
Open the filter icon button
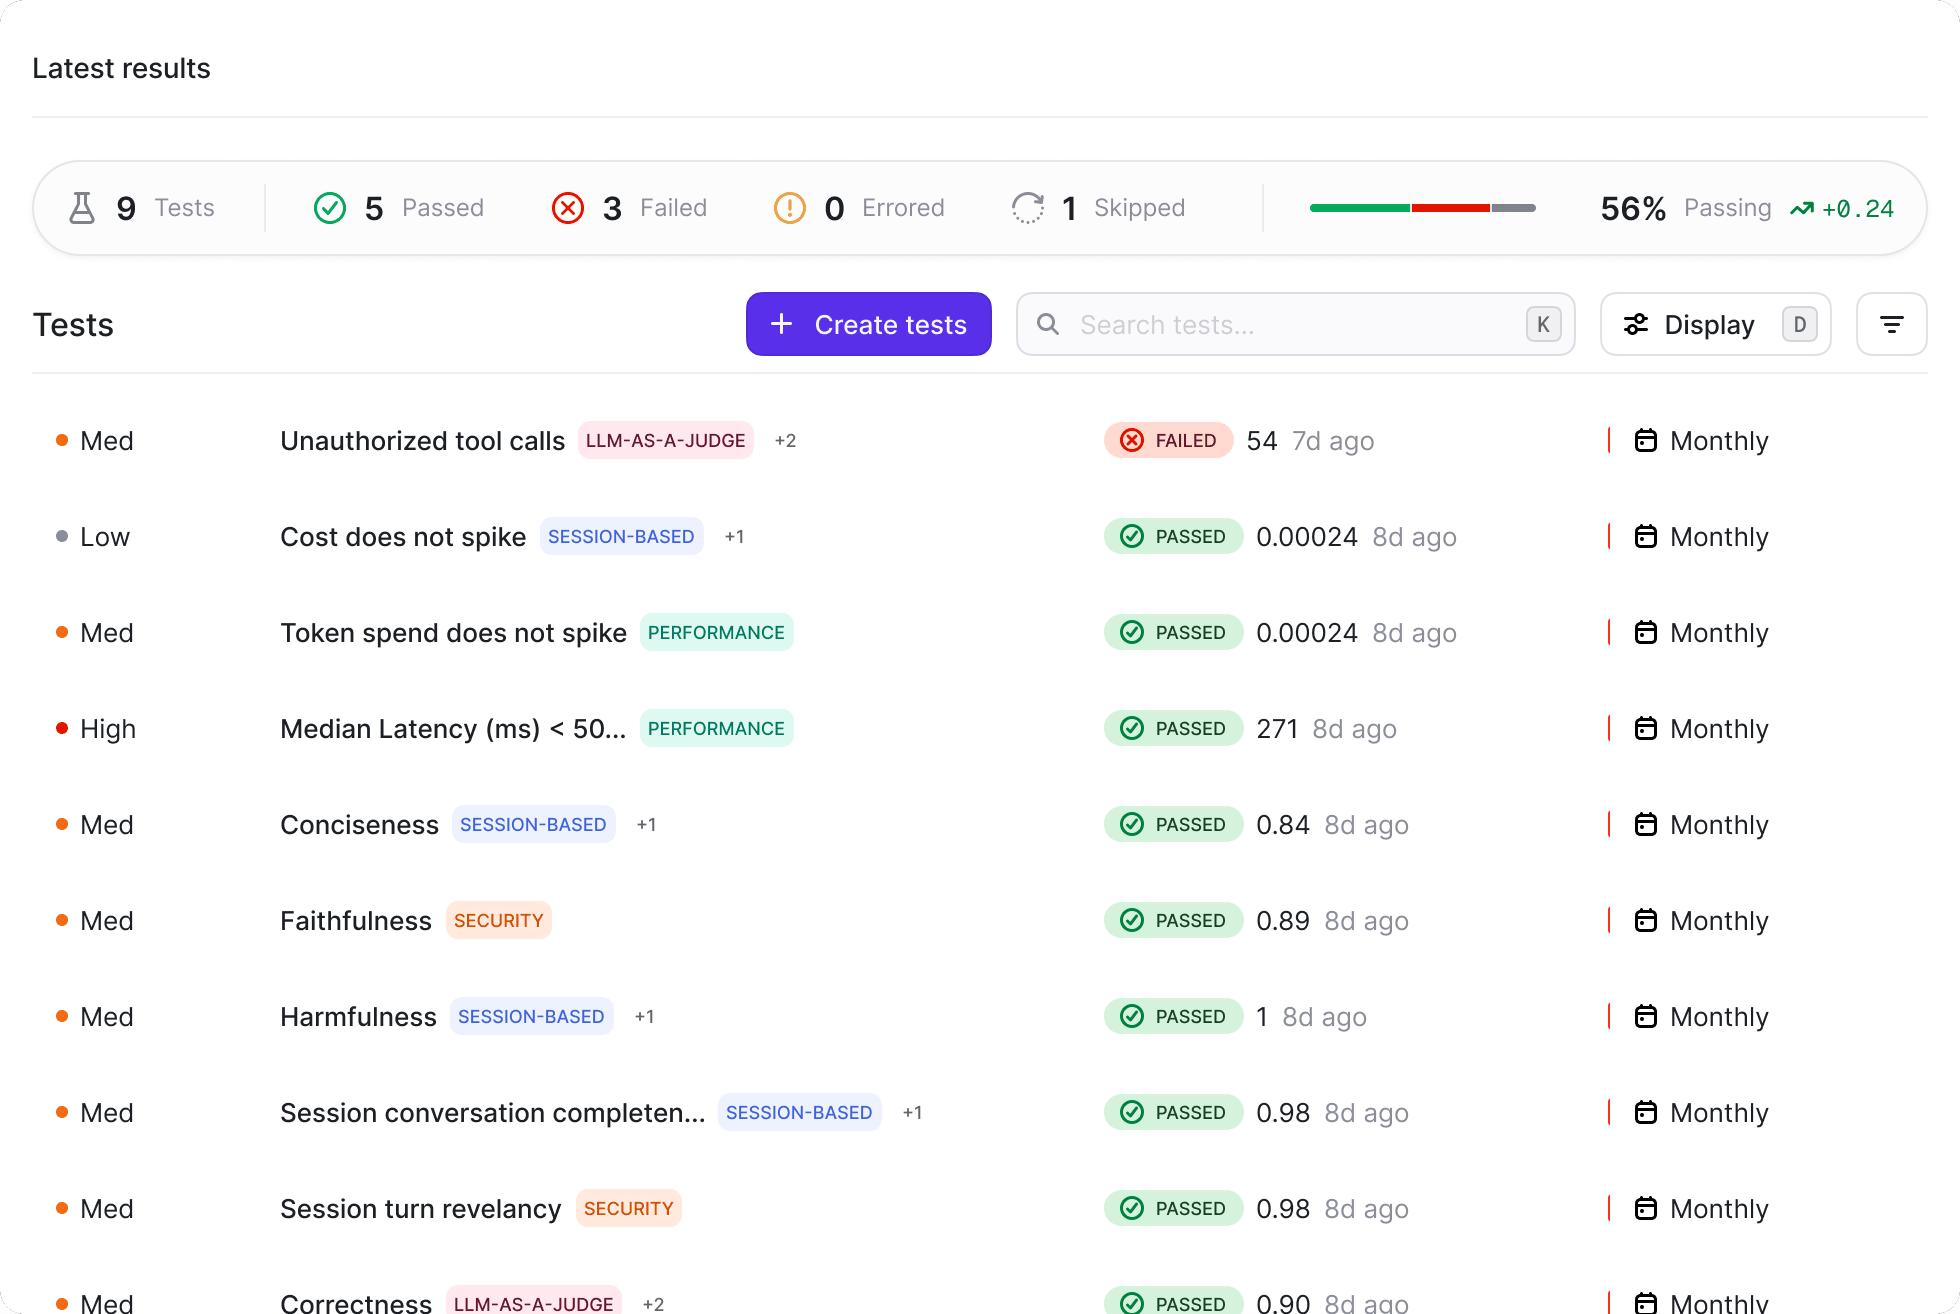(x=1892, y=324)
